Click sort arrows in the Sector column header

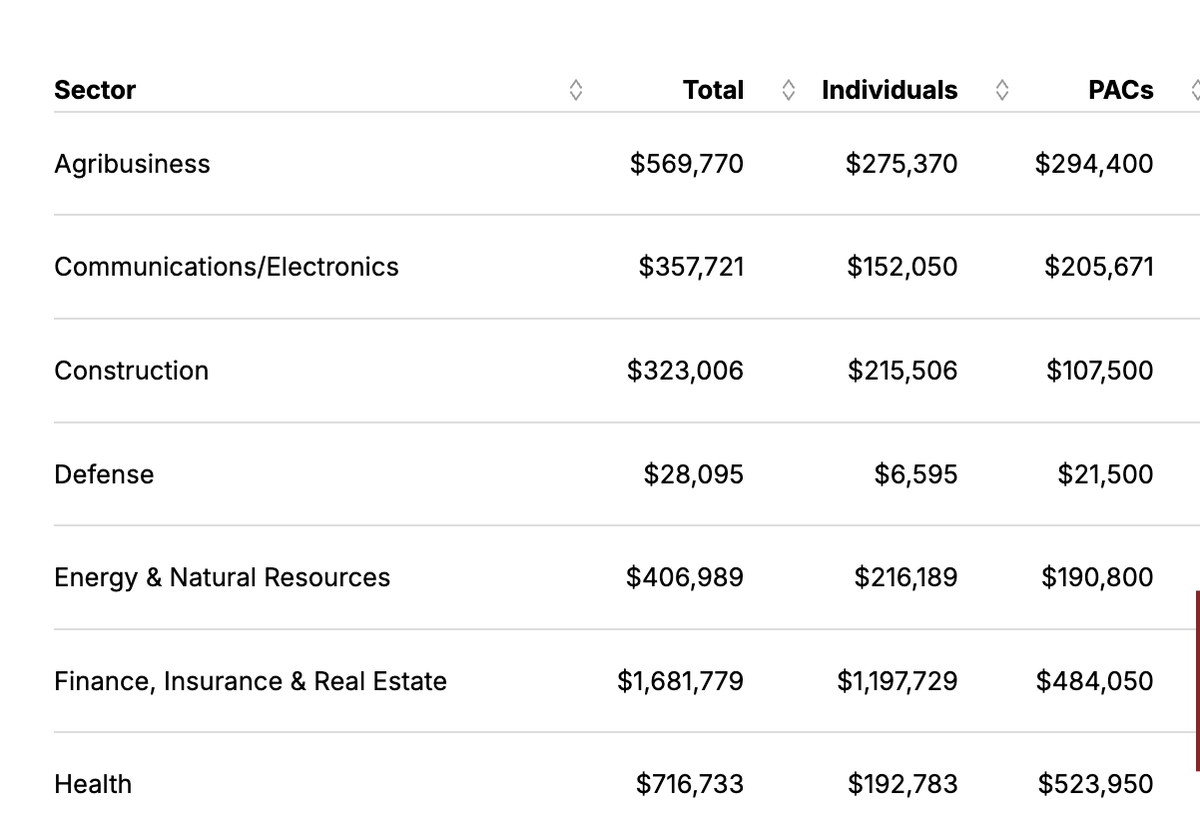(x=575, y=91)
